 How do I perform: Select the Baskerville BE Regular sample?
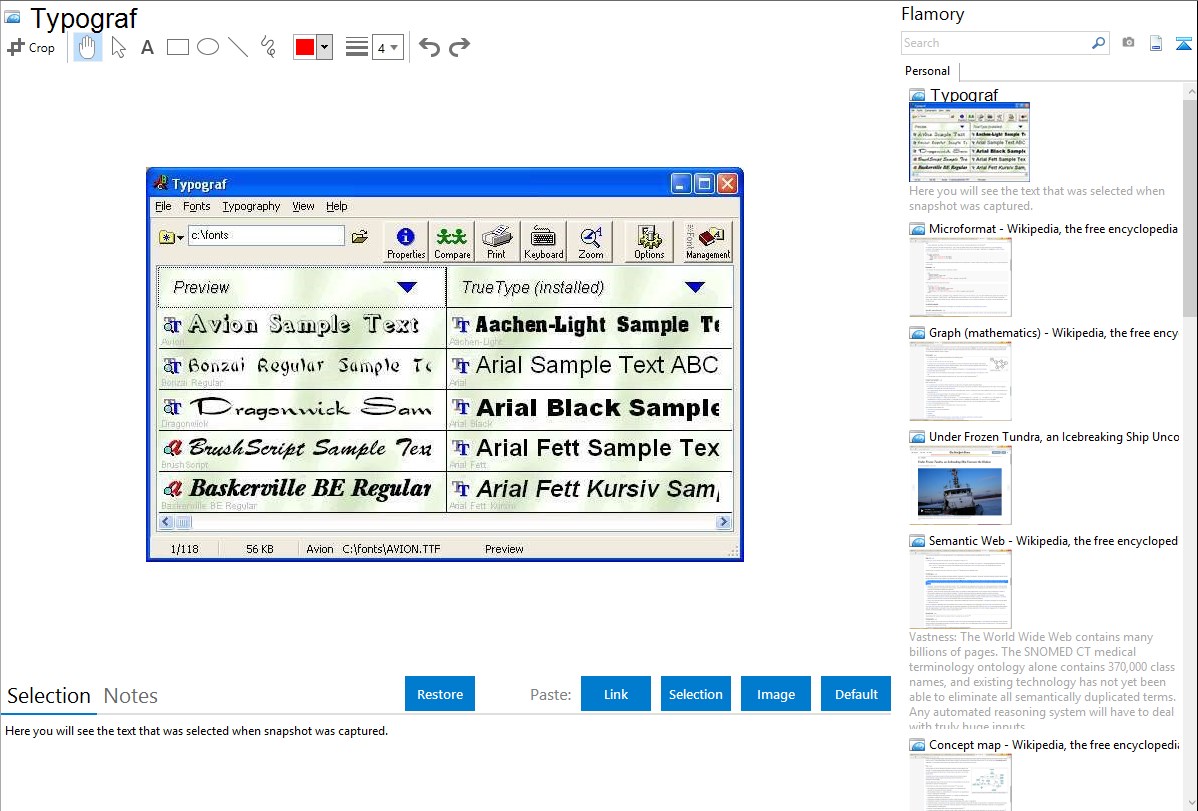coord(302,492)
